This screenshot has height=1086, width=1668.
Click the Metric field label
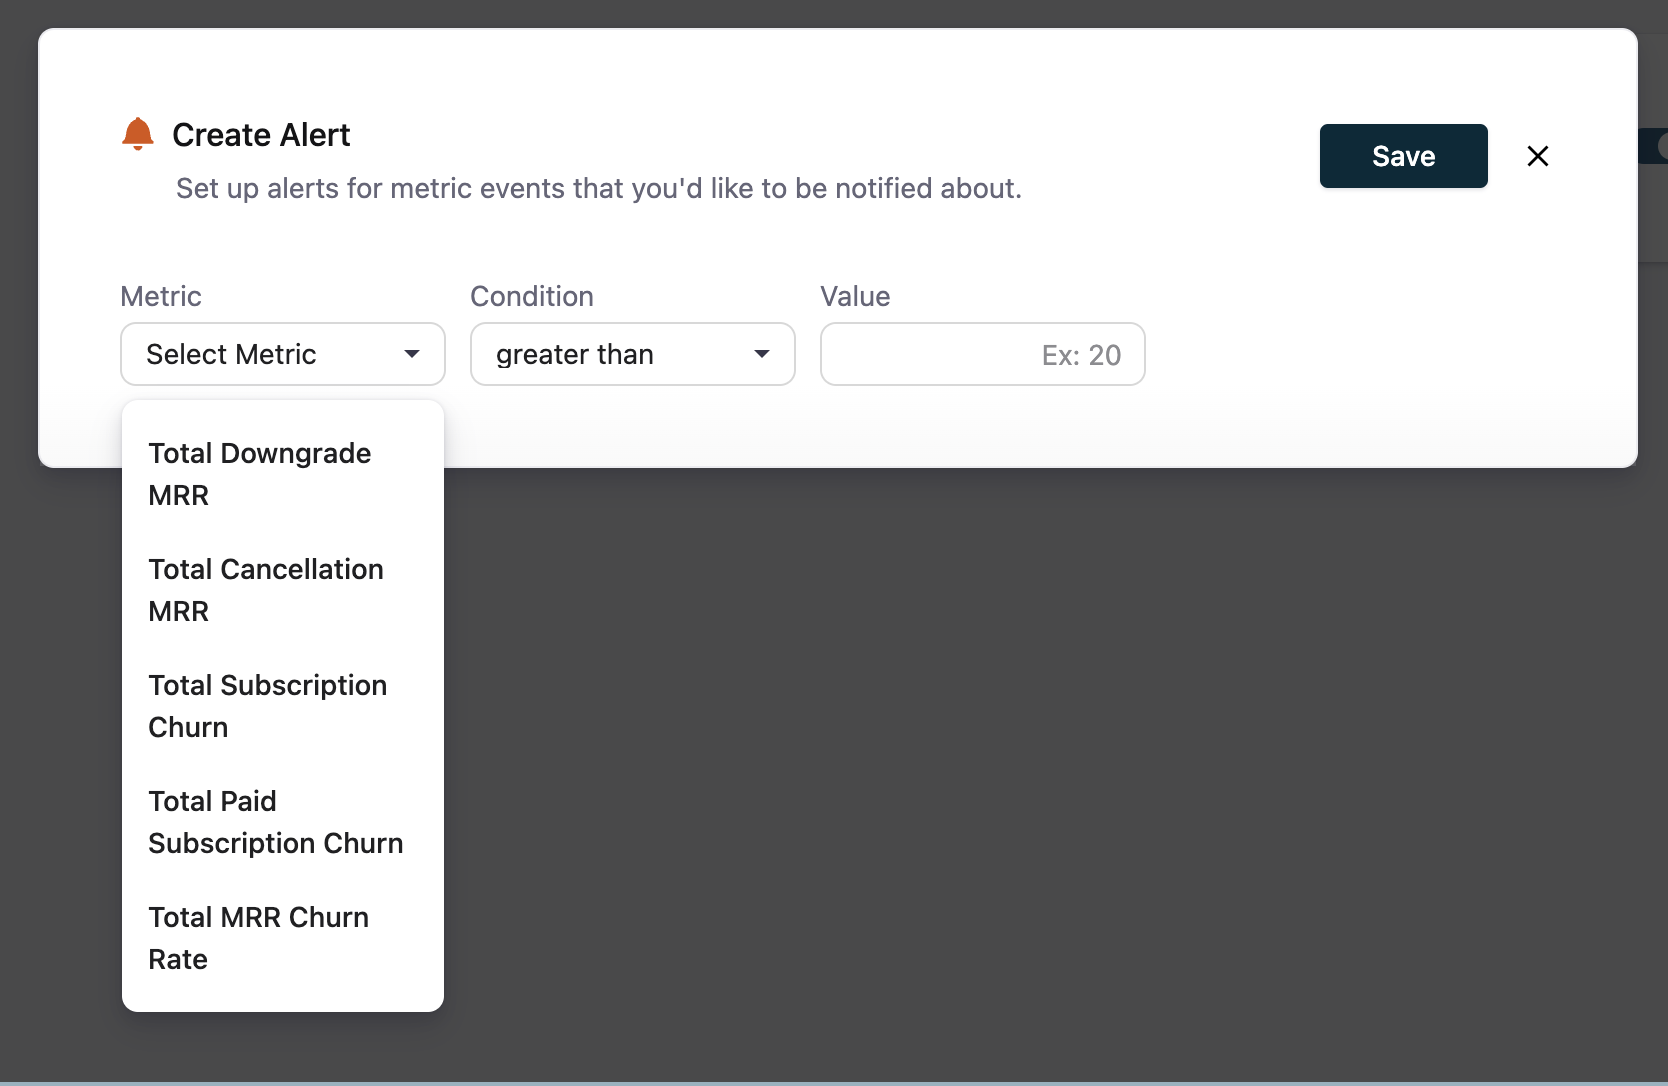[161, 296]
